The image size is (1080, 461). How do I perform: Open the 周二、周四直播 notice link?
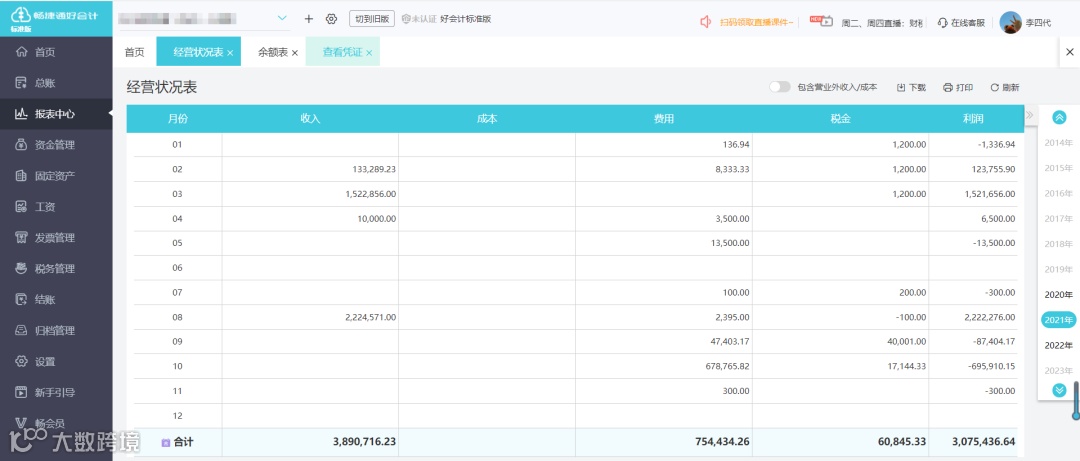pos(882,22)
